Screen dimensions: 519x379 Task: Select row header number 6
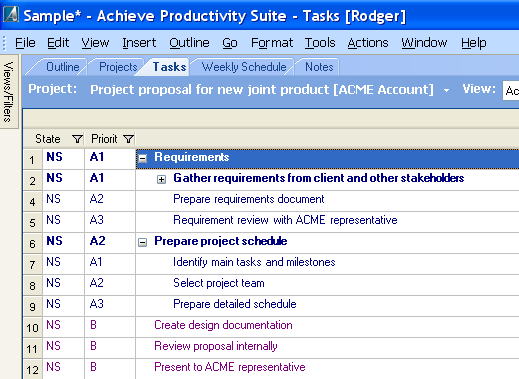[x=32, y=244]
